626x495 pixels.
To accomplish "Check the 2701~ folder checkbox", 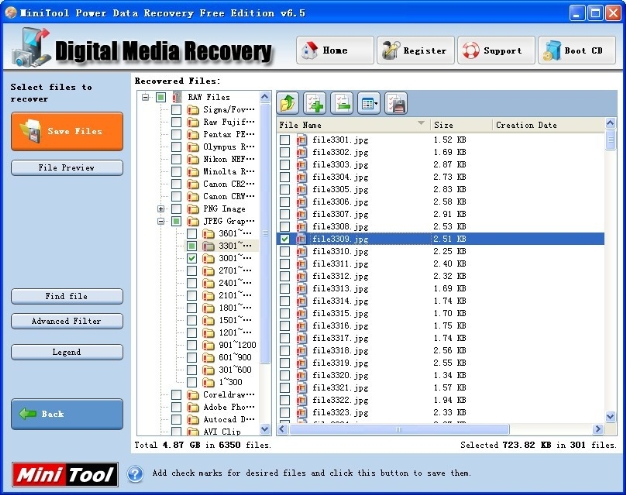I will (x=192, y=271).
